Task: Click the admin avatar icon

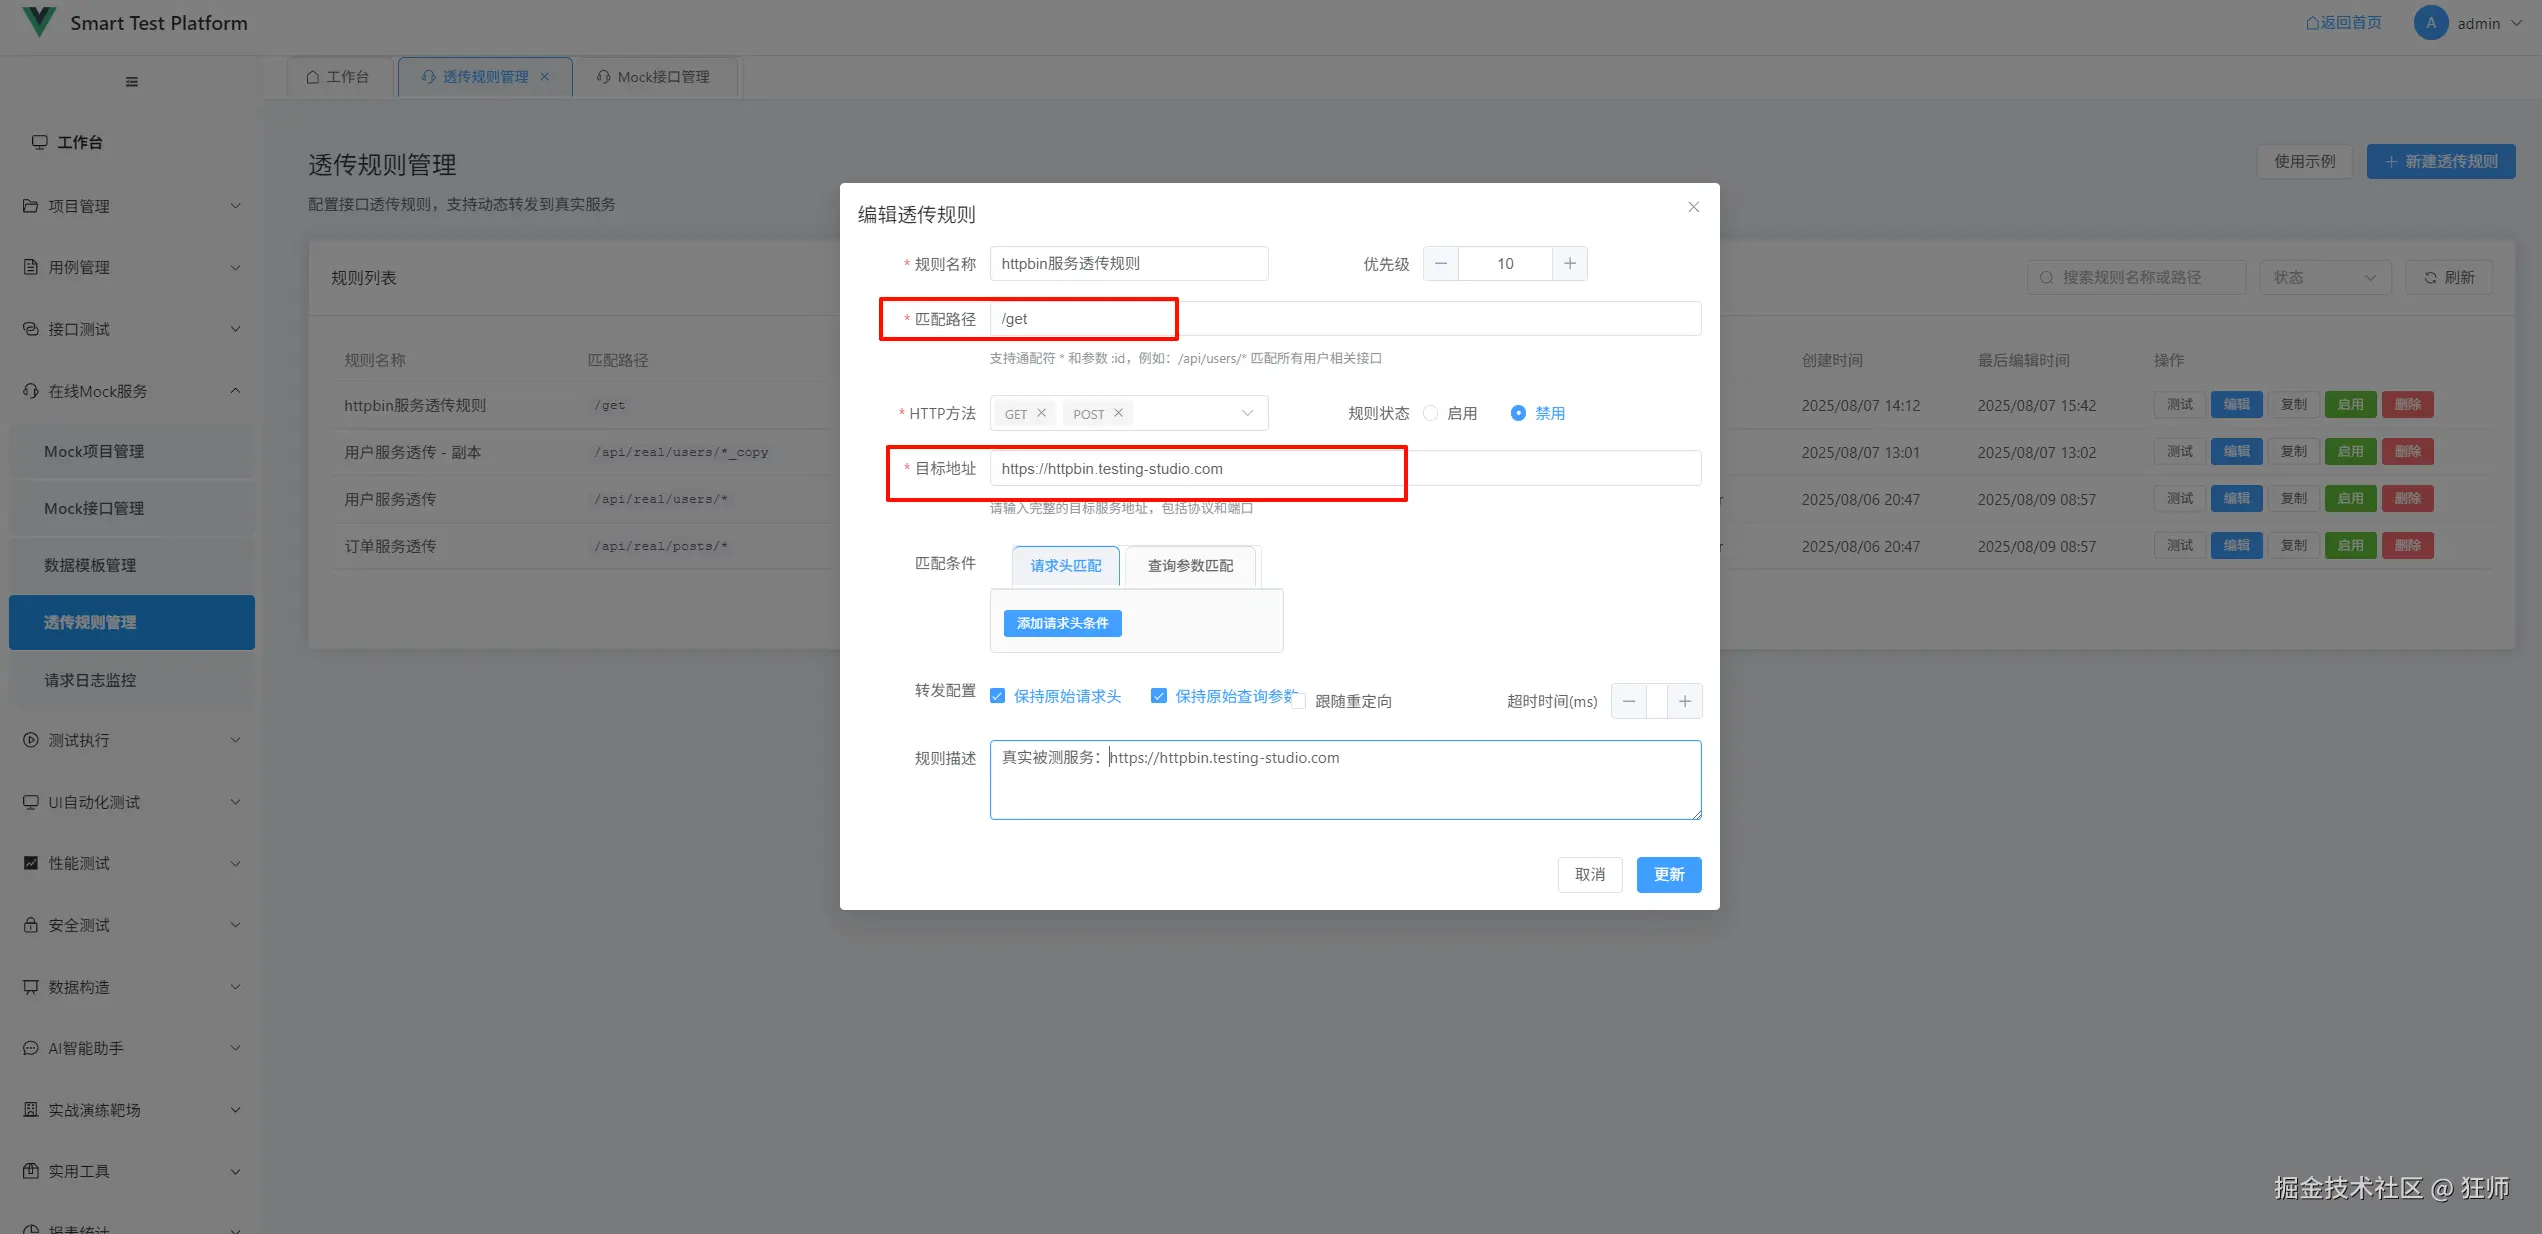Action: [2430, 23]
